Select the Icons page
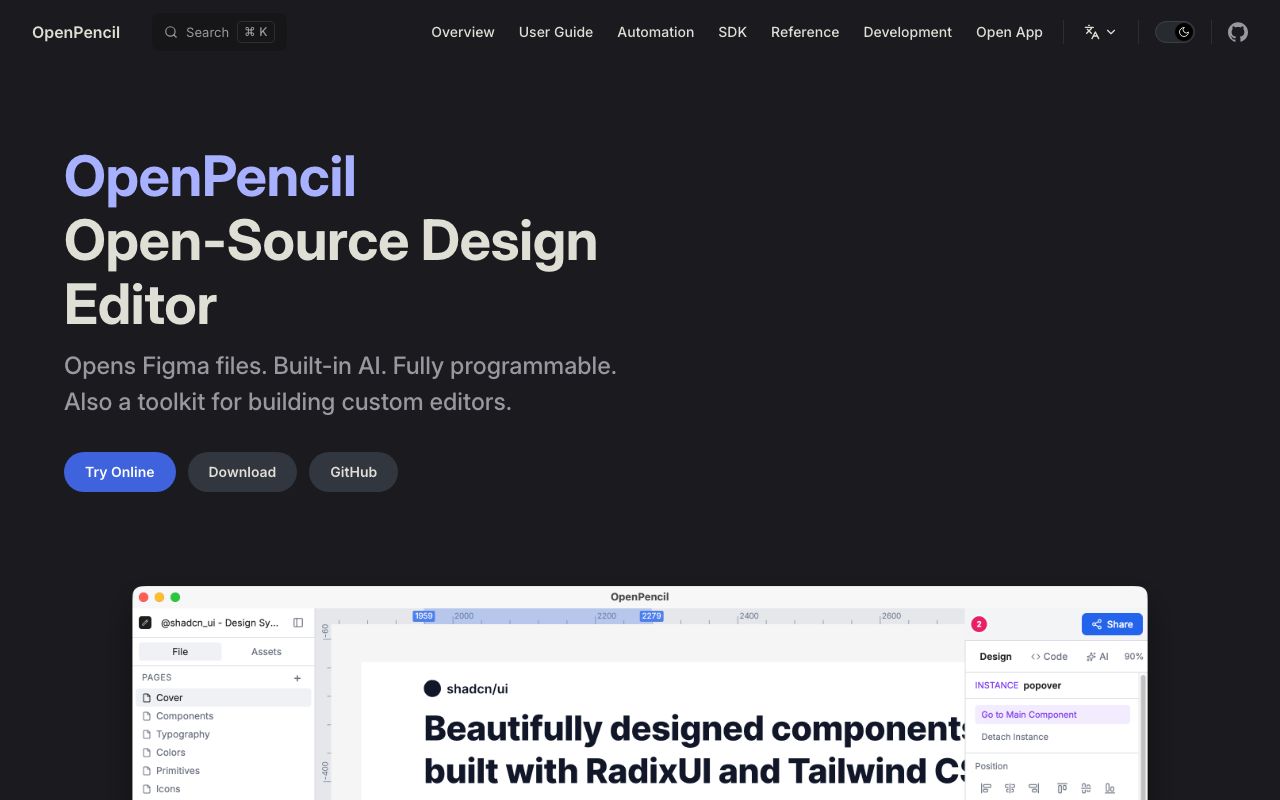This screenshot has width=1280, height=800. click(x=223, y=789)
